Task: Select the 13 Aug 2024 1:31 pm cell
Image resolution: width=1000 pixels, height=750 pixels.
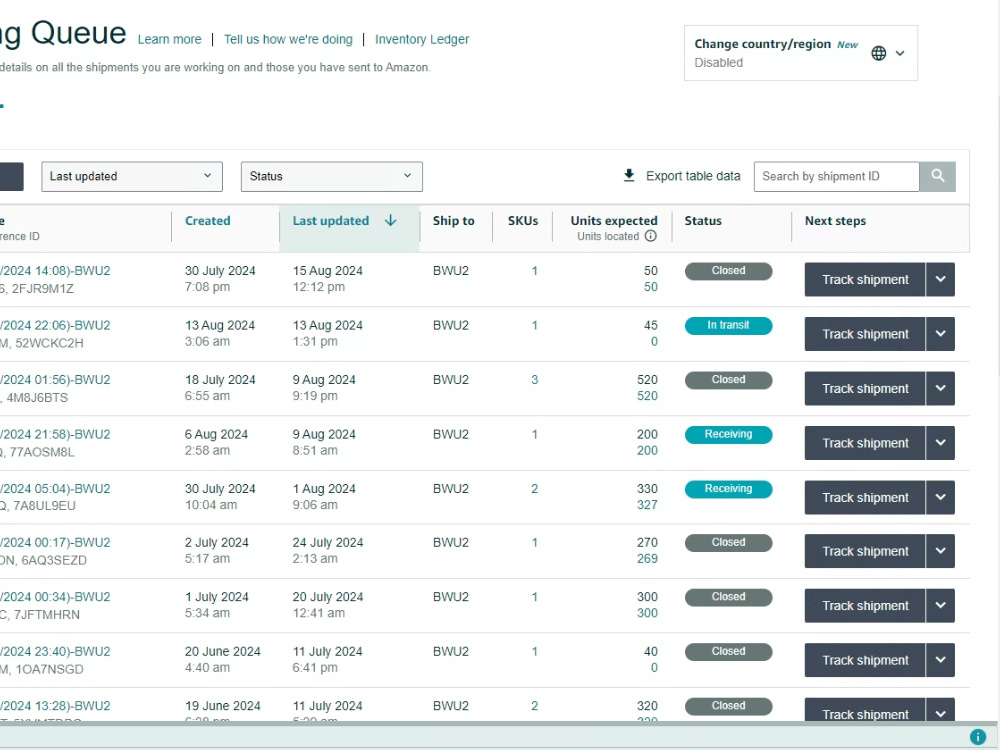Action: click(328, 334)
